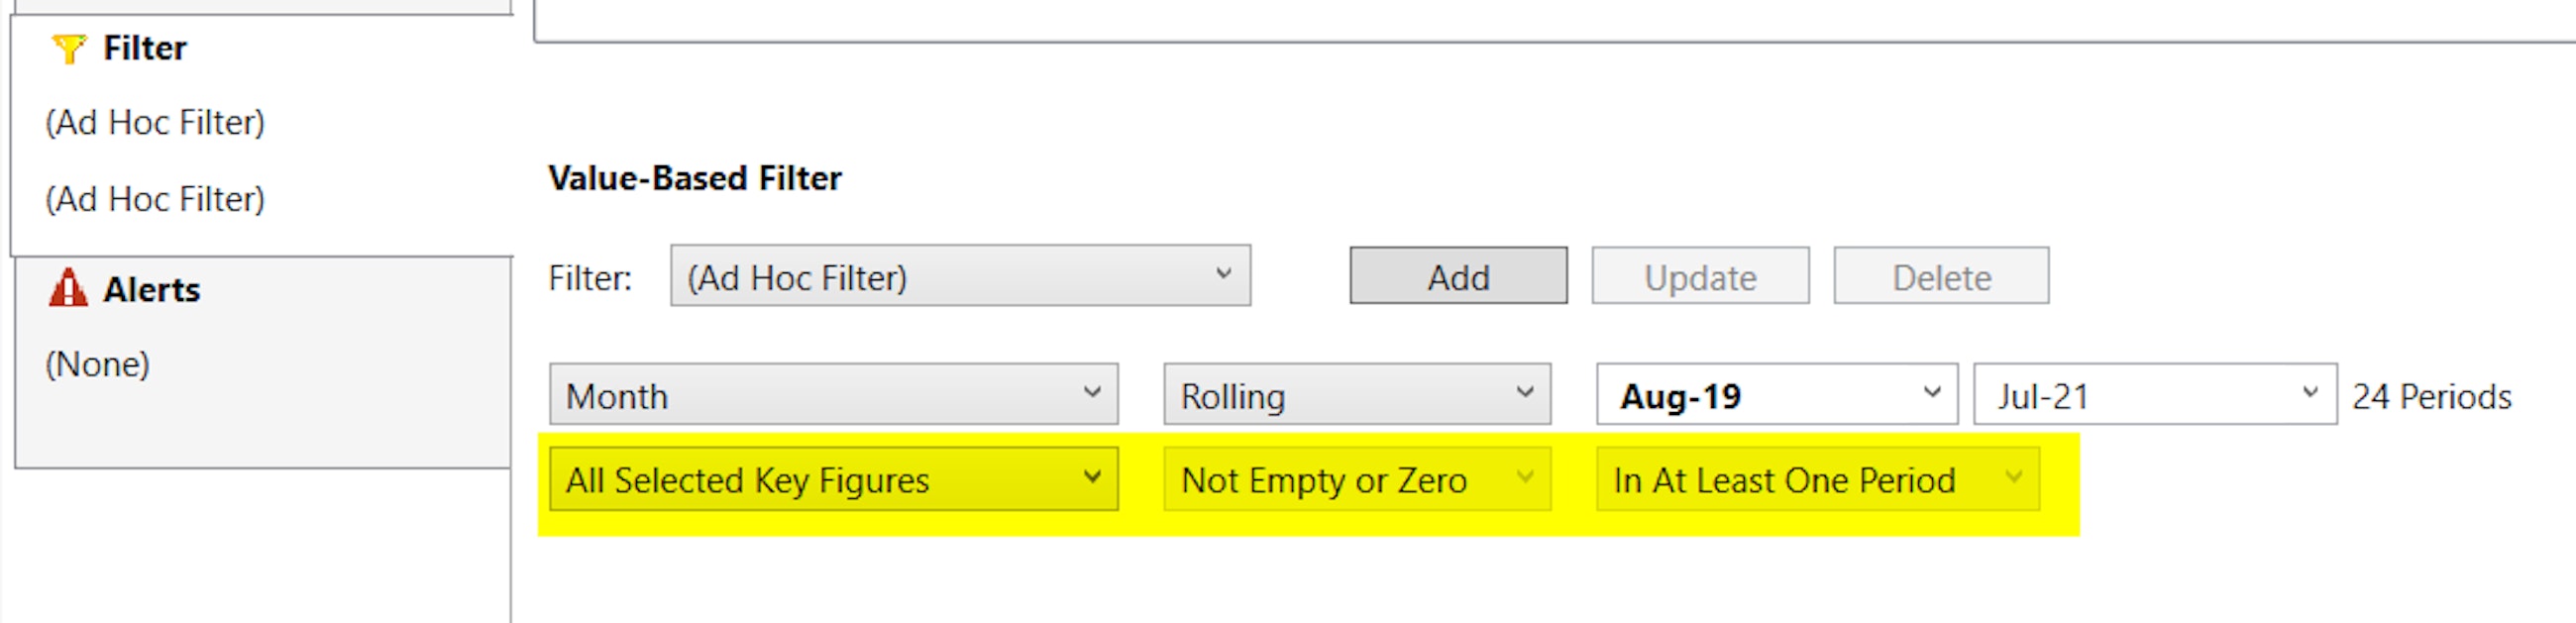Screen dimensions: 2576x623
Task: Click the Value-Based Filter heading
Action: tap(696, 178)
